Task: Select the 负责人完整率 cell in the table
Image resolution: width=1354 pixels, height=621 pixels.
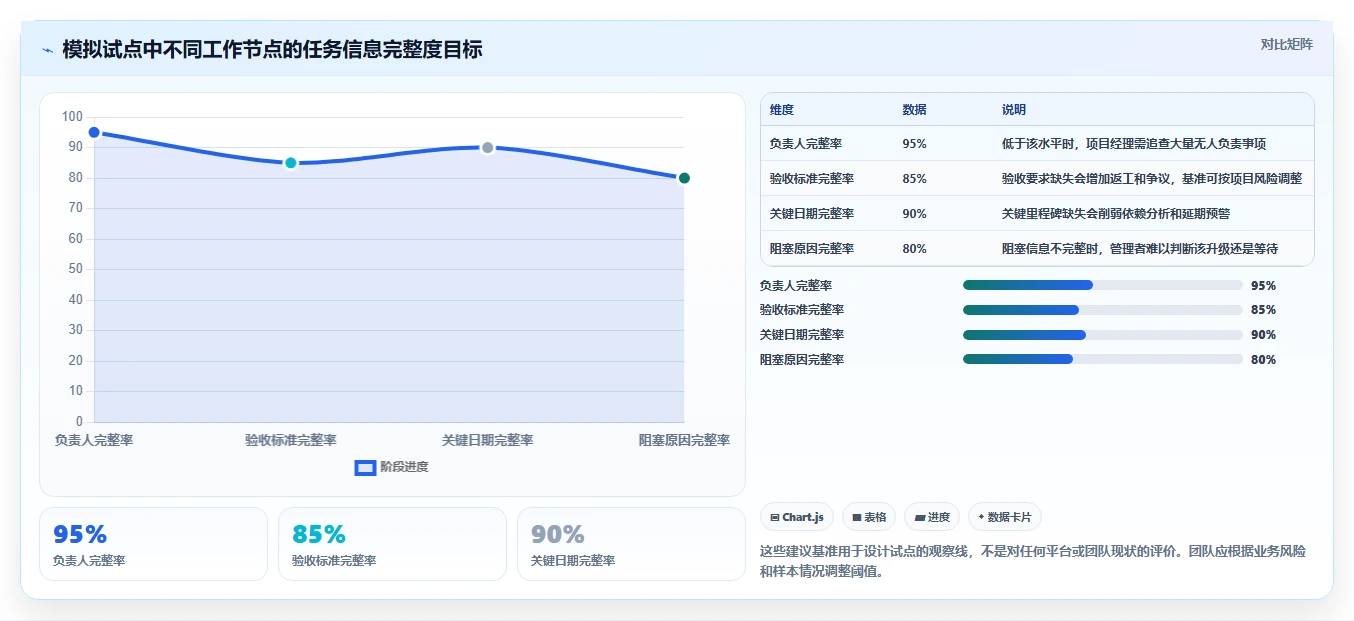Action: click(x=806, y=144)
